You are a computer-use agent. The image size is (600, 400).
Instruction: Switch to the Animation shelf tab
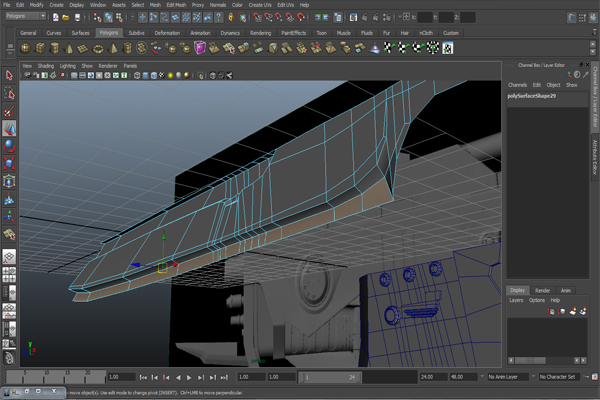point(200,33)
